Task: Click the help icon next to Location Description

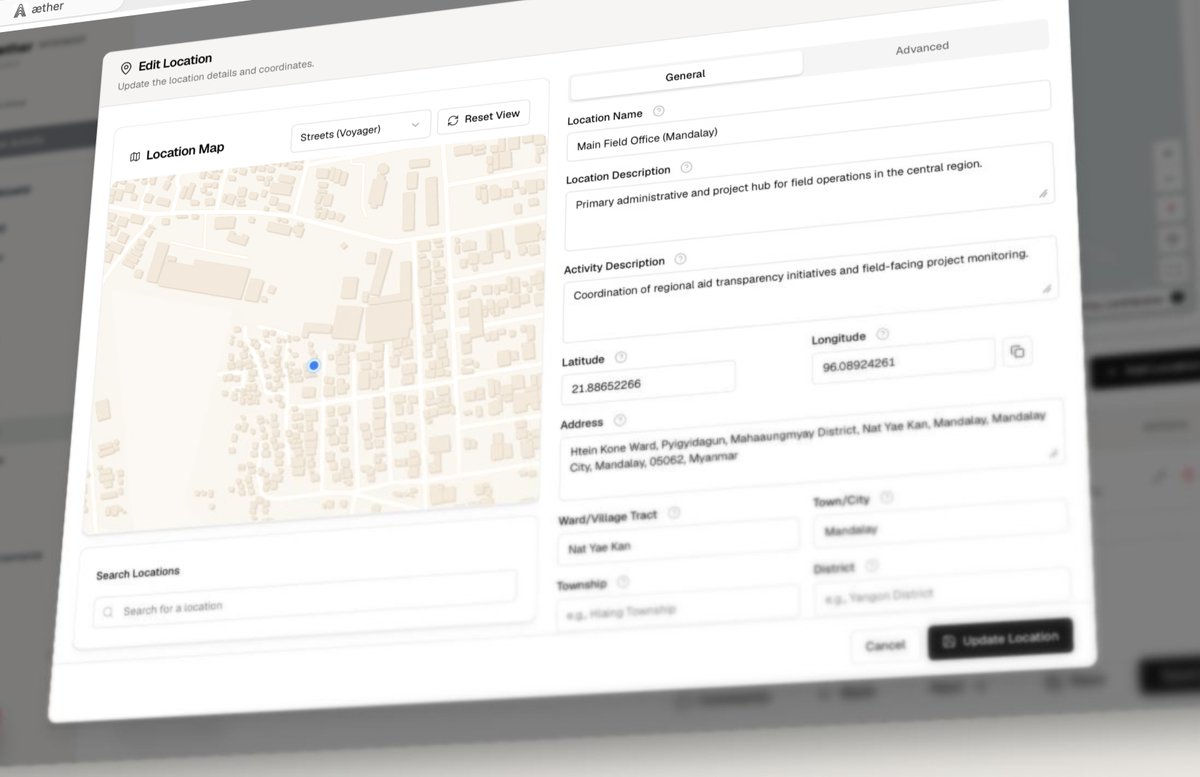Action: pyautogui.click(x=685, y=168)
